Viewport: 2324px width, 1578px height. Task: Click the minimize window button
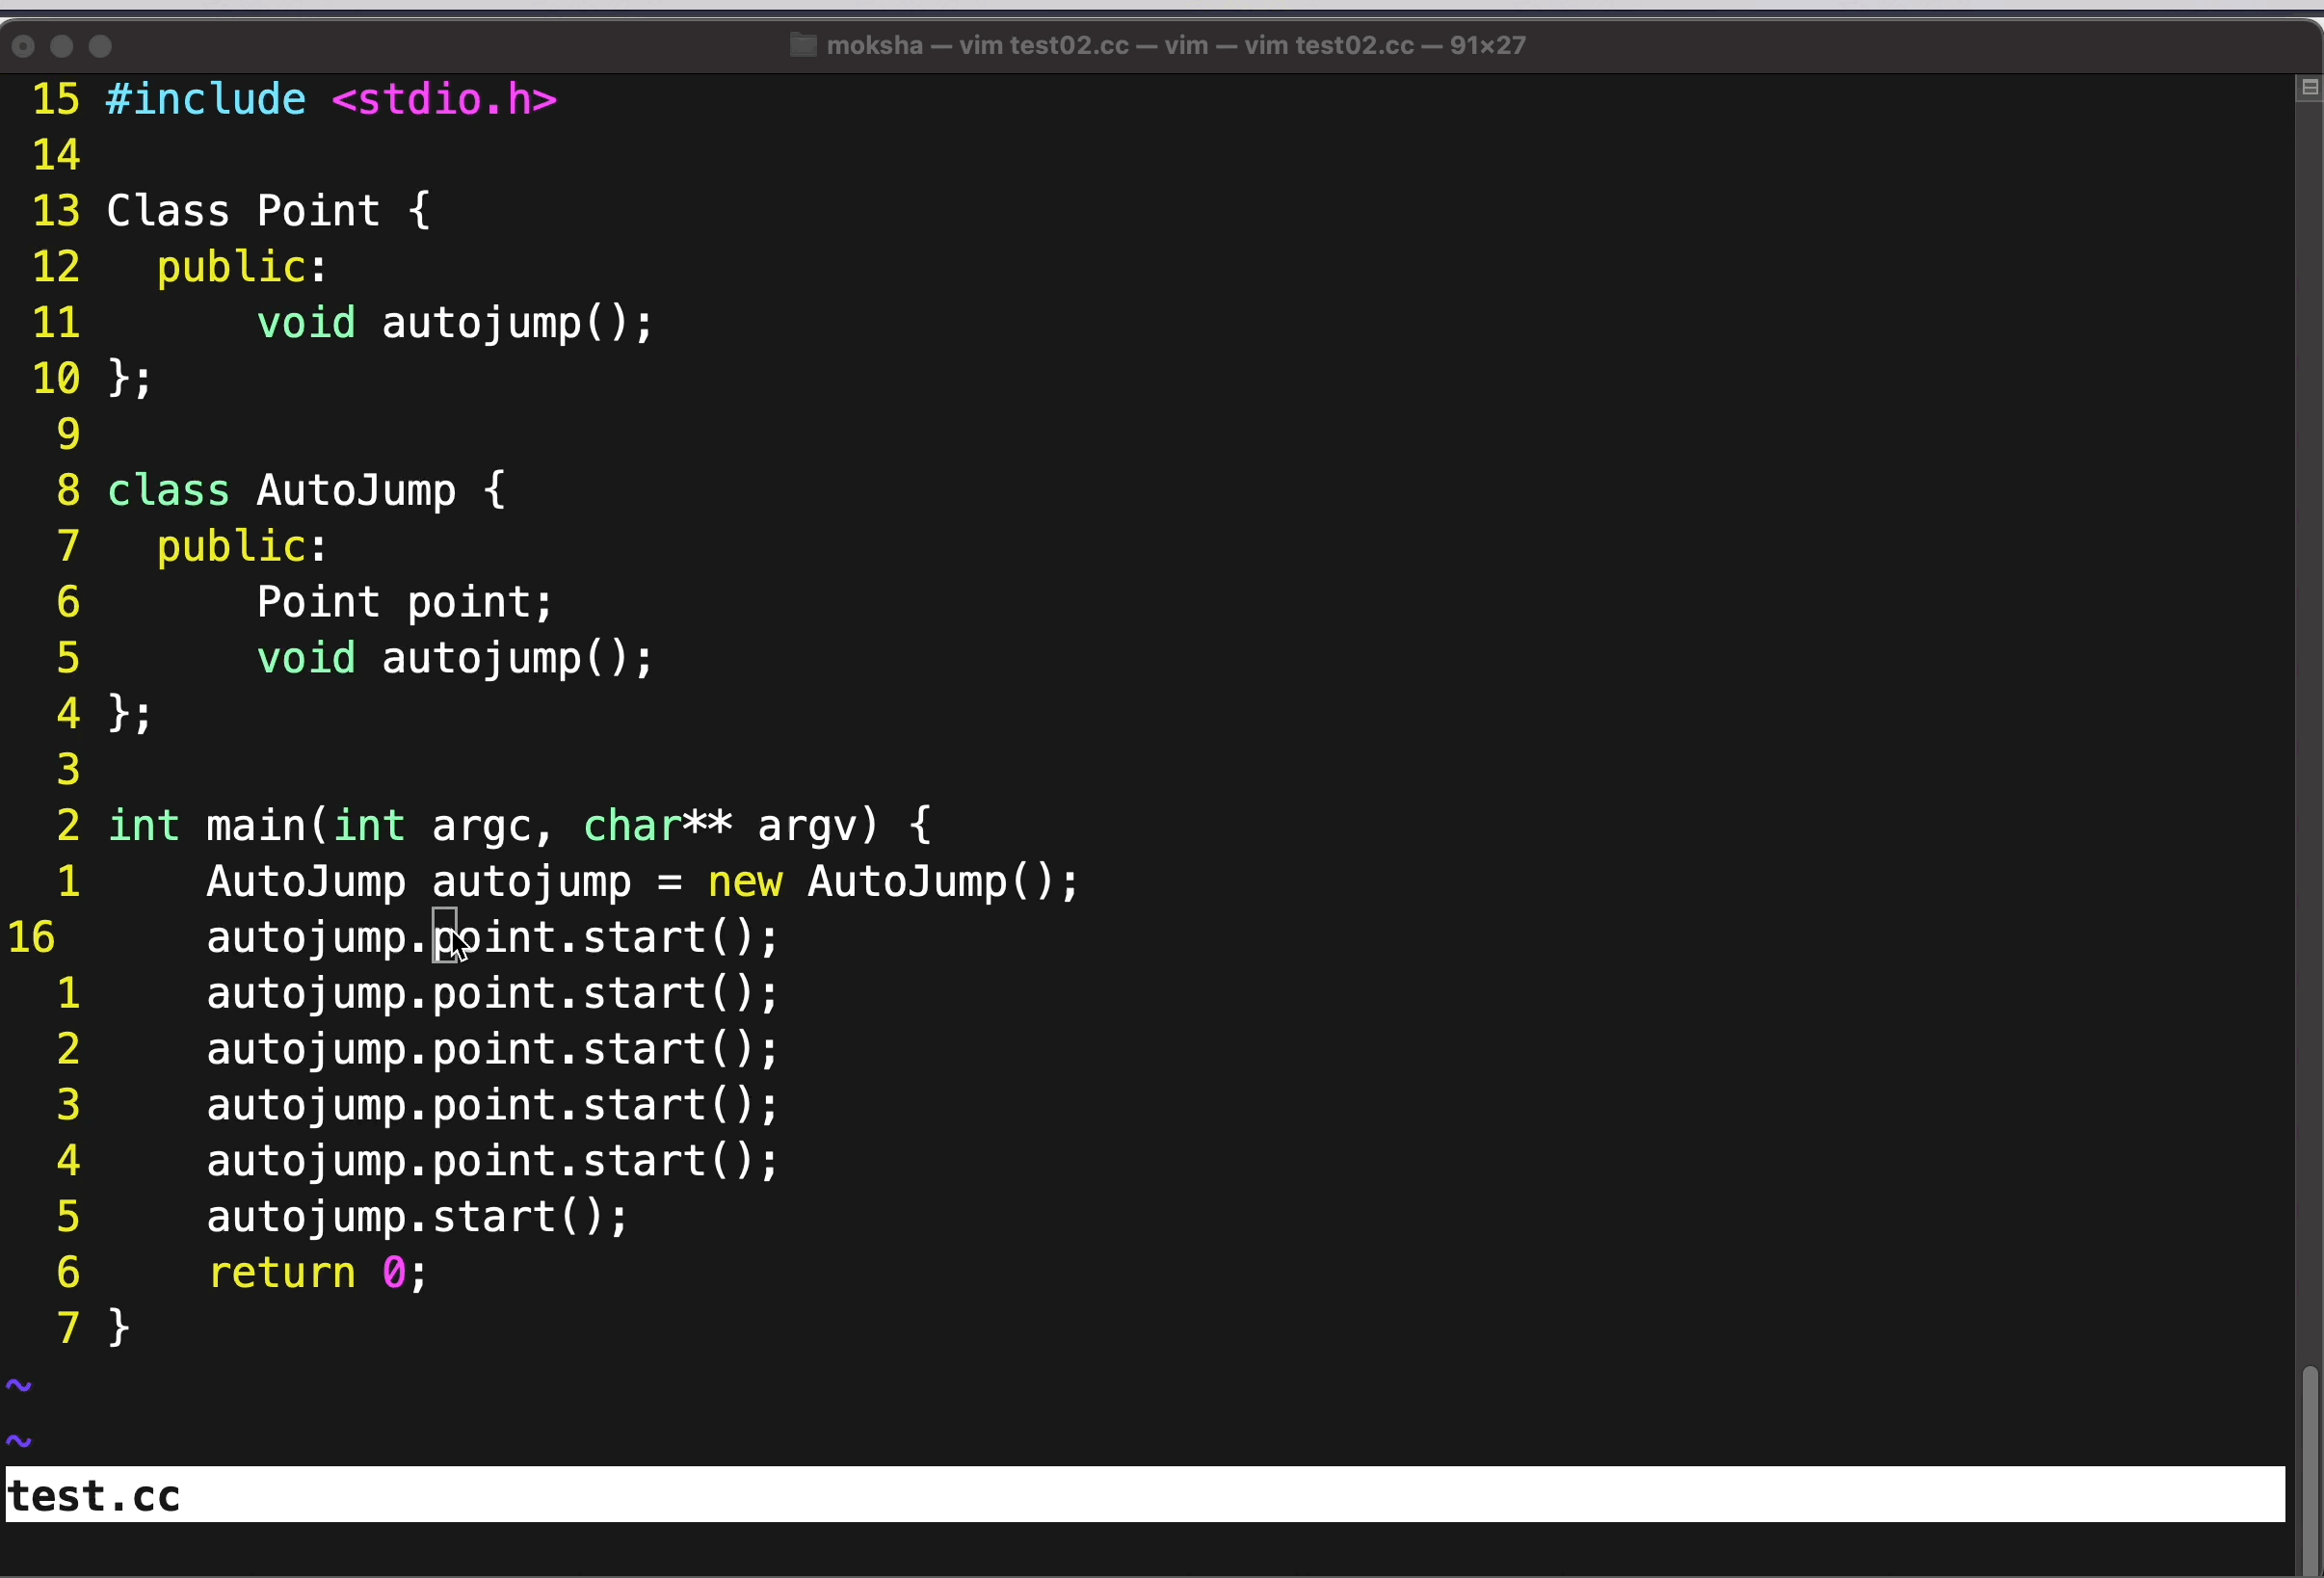[62, 46]
